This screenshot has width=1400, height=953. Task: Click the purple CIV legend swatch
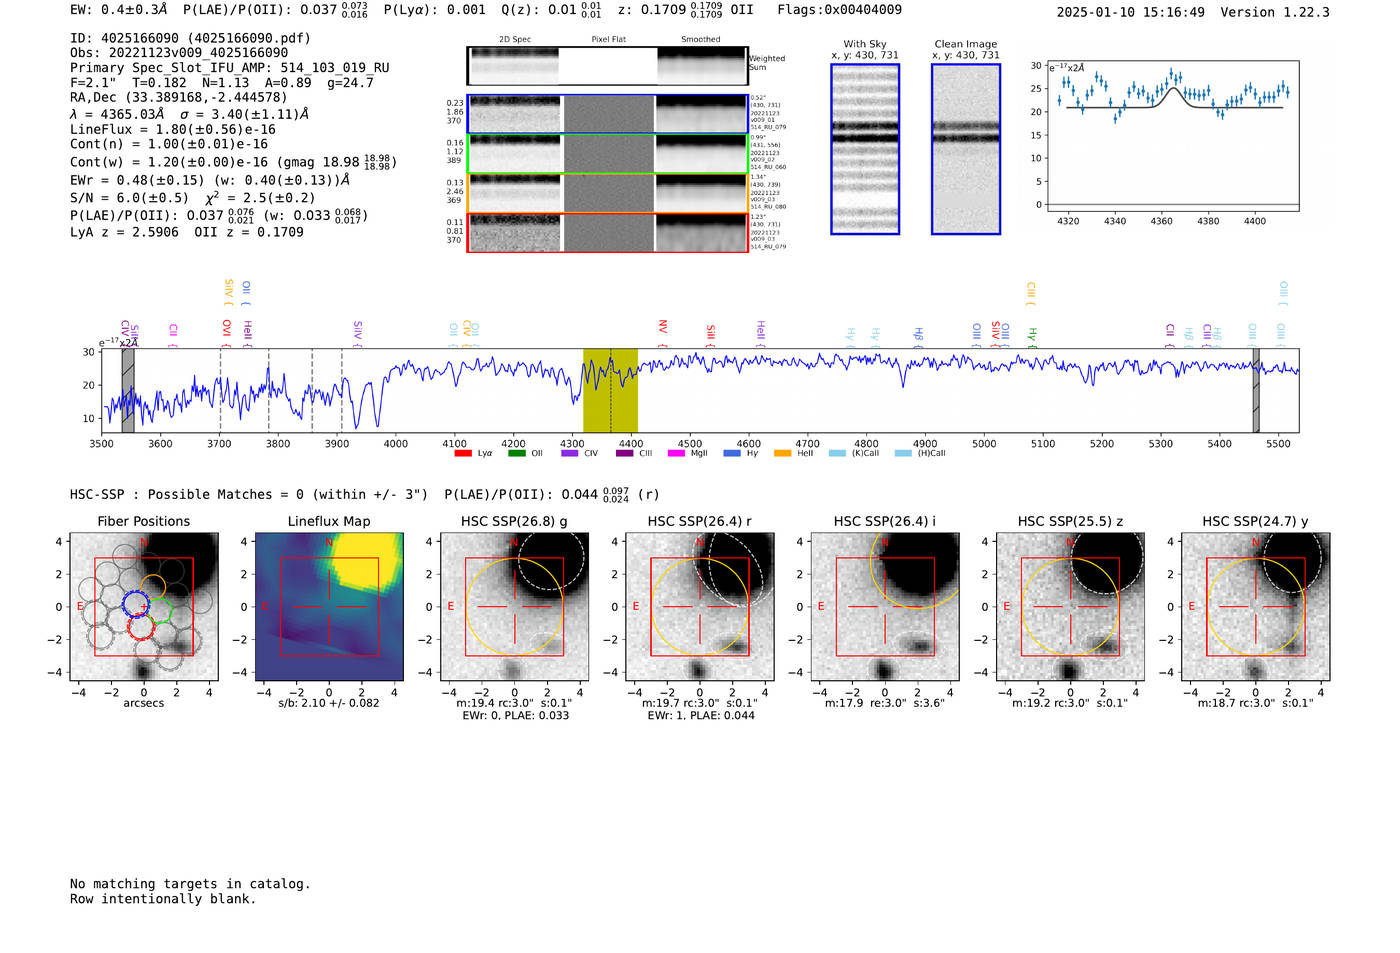click(570, 453)
